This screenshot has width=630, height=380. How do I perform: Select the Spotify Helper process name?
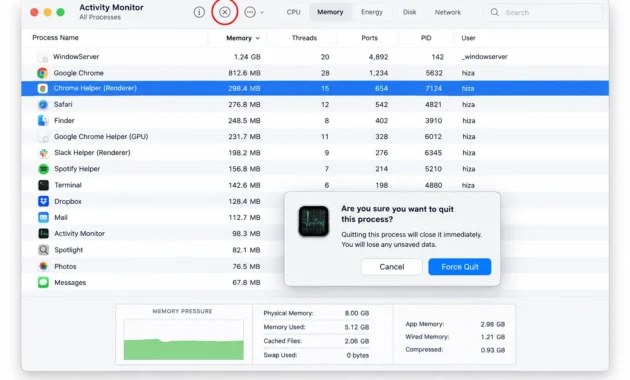click(x=77, y=169)
